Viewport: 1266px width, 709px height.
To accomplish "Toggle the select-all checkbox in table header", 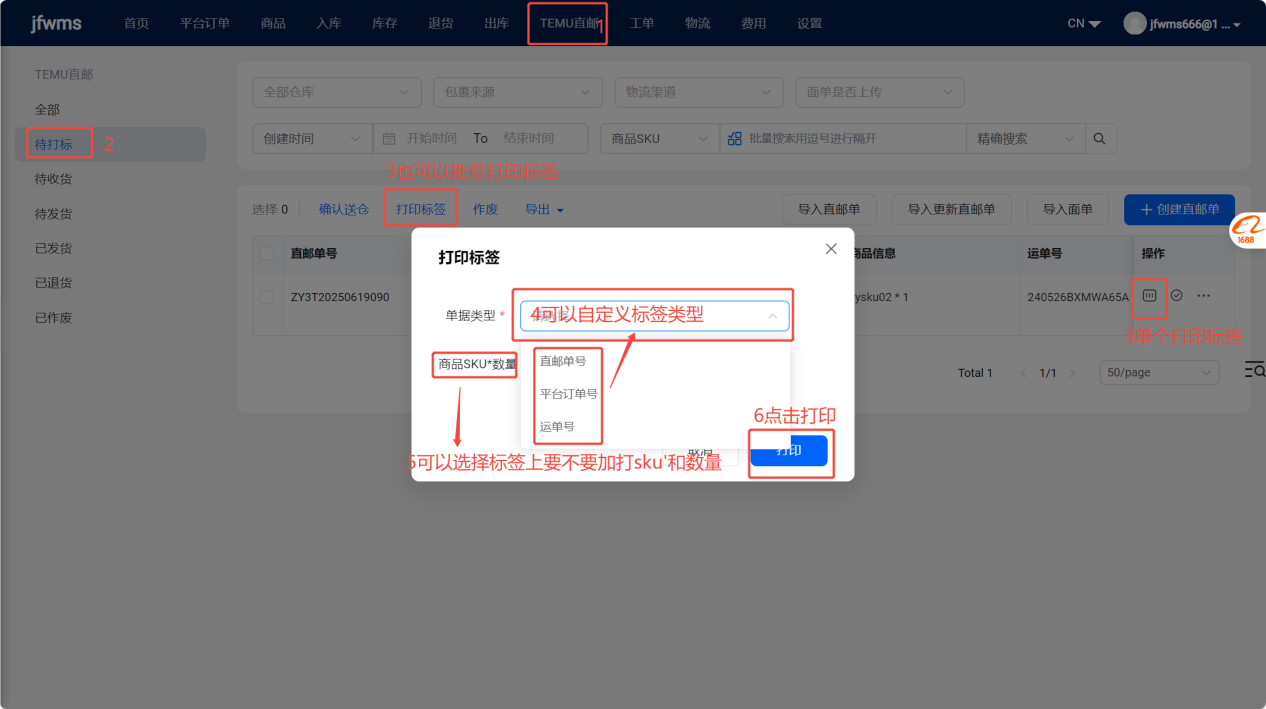I will (x=267, y=253).
